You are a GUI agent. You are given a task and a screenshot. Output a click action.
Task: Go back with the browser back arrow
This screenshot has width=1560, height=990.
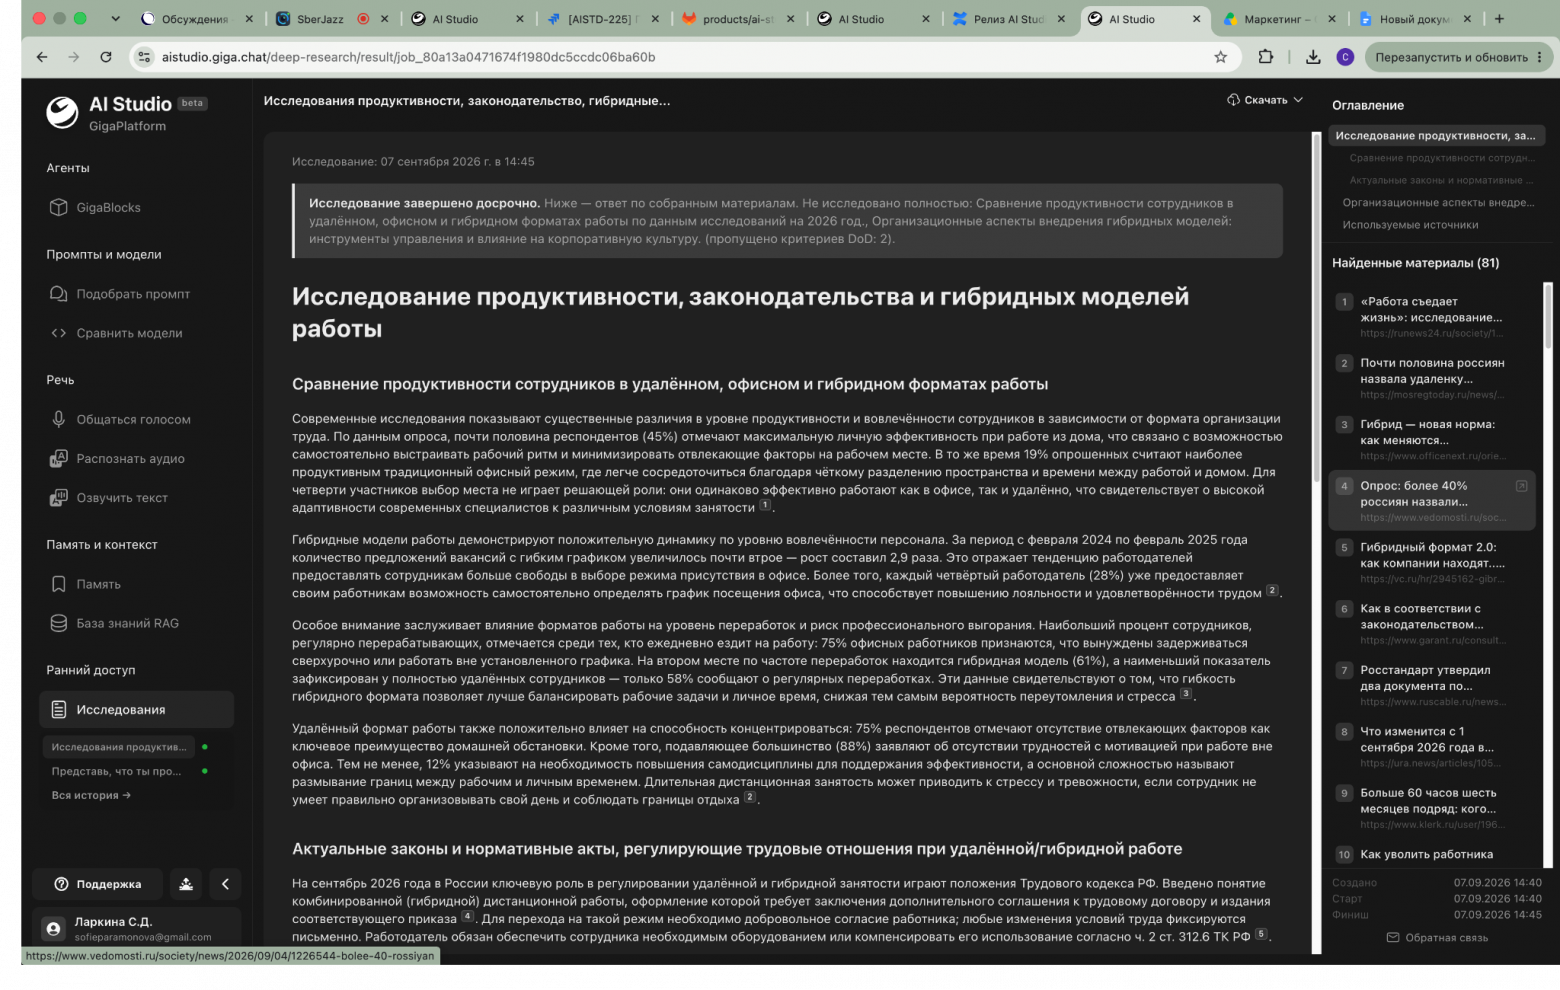click(42, 57)
